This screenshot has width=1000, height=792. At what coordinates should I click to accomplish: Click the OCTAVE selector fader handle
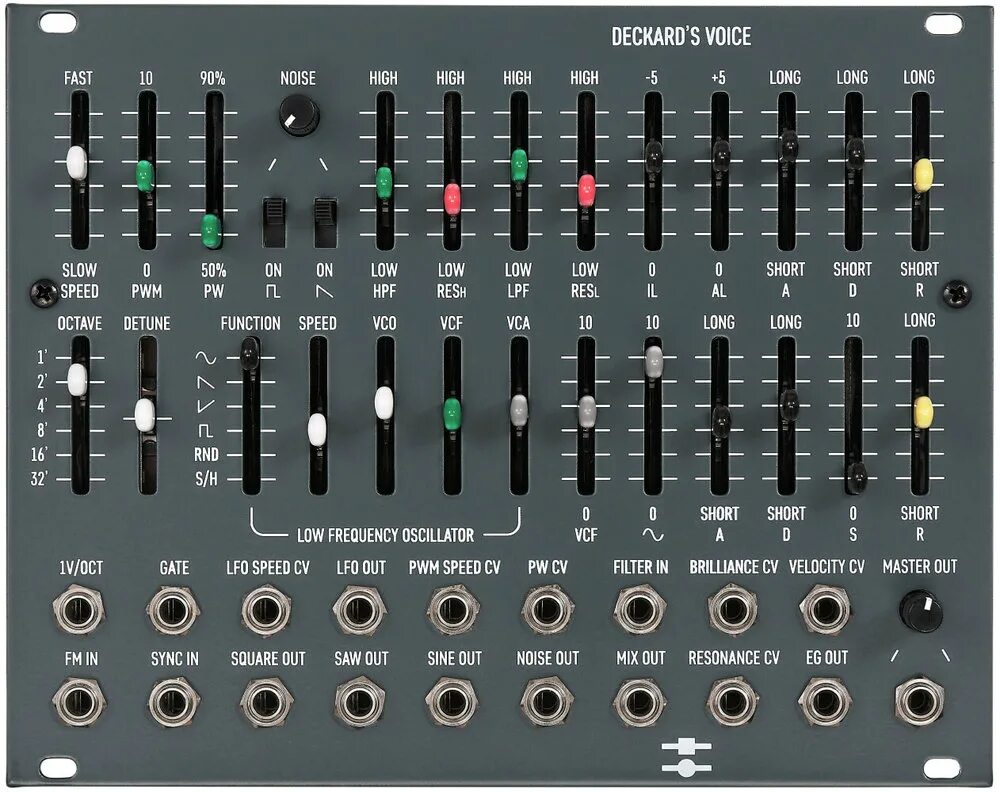click(x=78, y=380)
